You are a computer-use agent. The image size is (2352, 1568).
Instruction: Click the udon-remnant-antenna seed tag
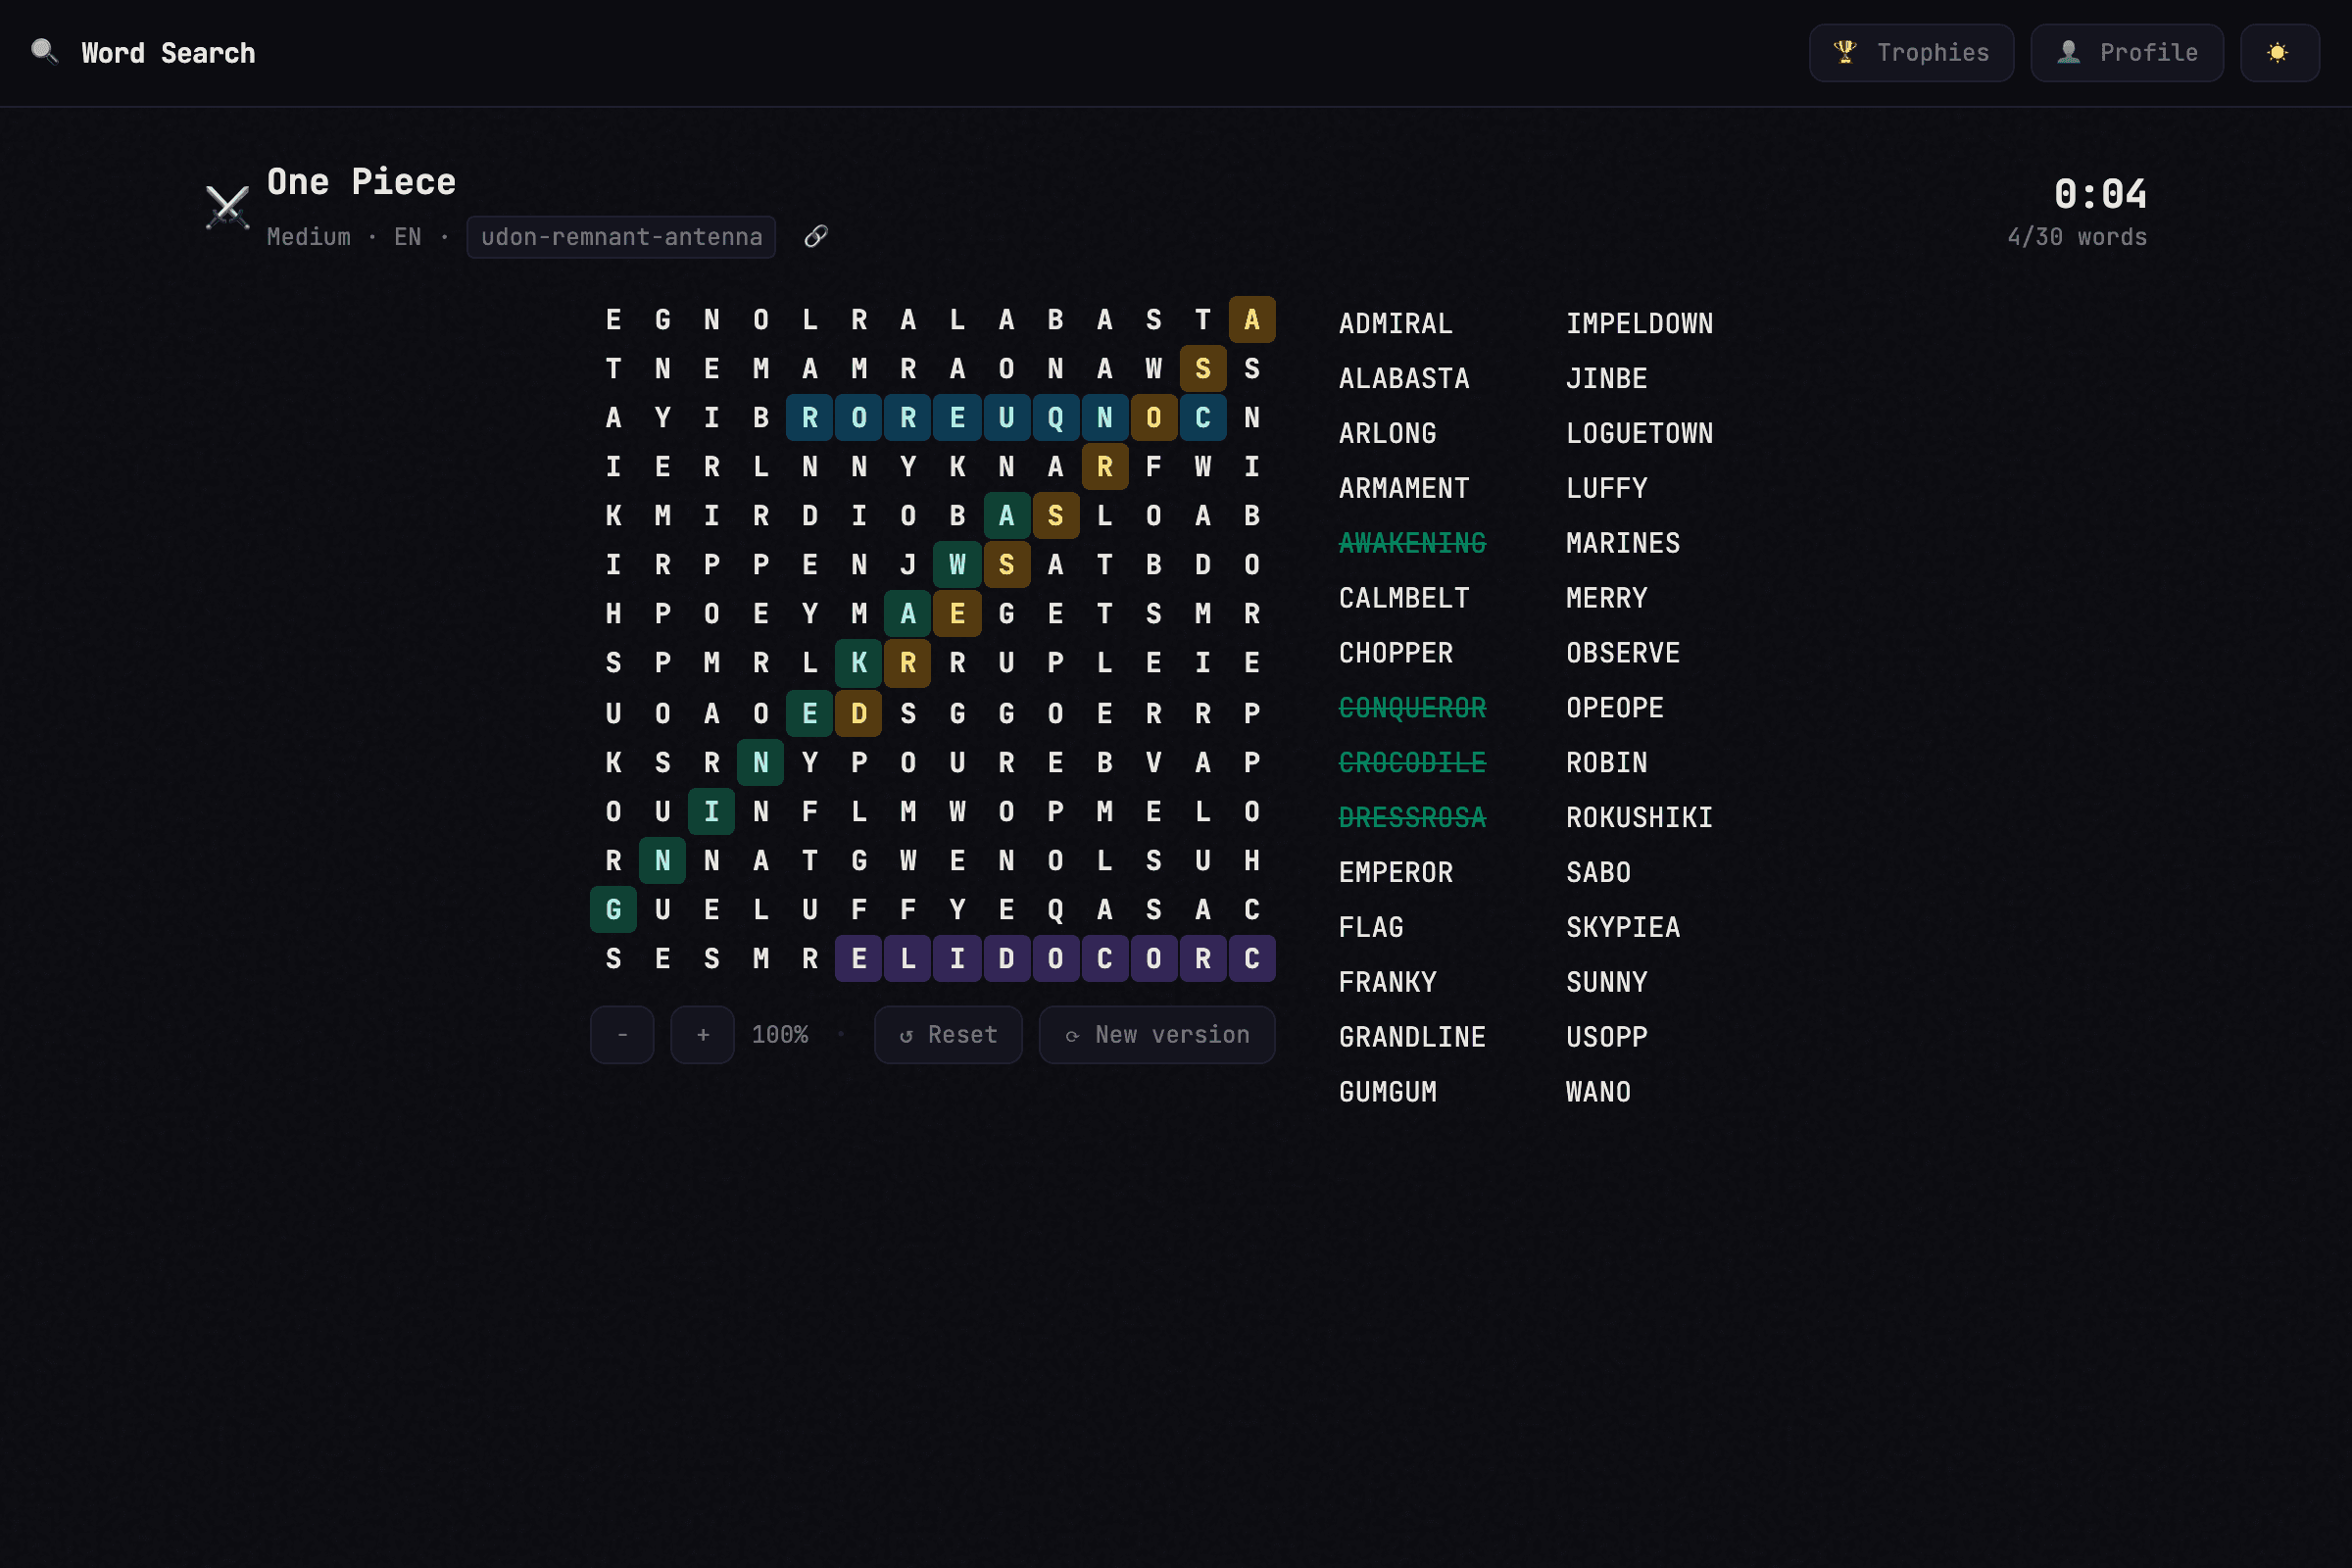pos(621,237)
